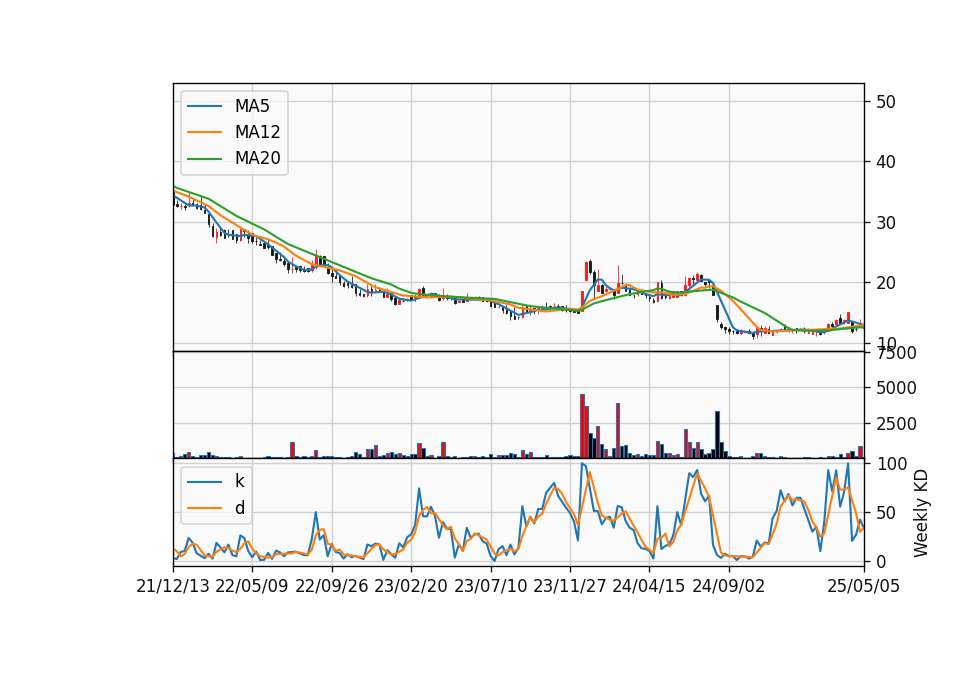Click the blue k legend line sample
Viewport: 960px width, 690px height.
point(204,482)
